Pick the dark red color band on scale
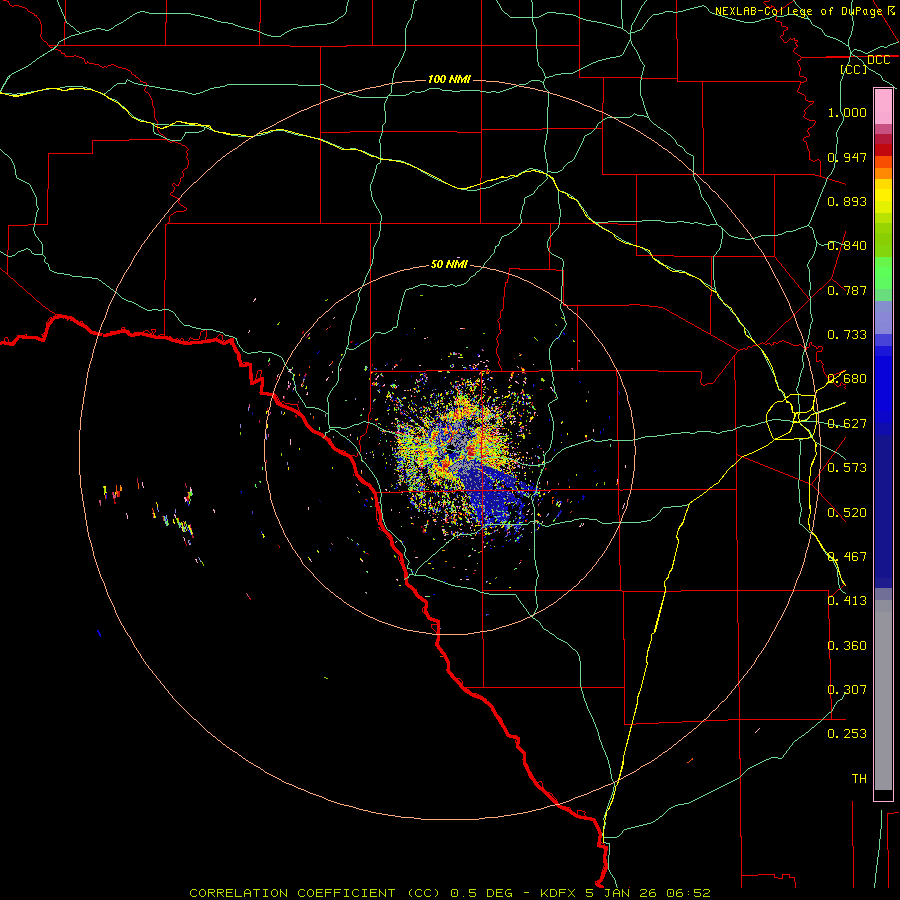 click(x=883, y=150)
